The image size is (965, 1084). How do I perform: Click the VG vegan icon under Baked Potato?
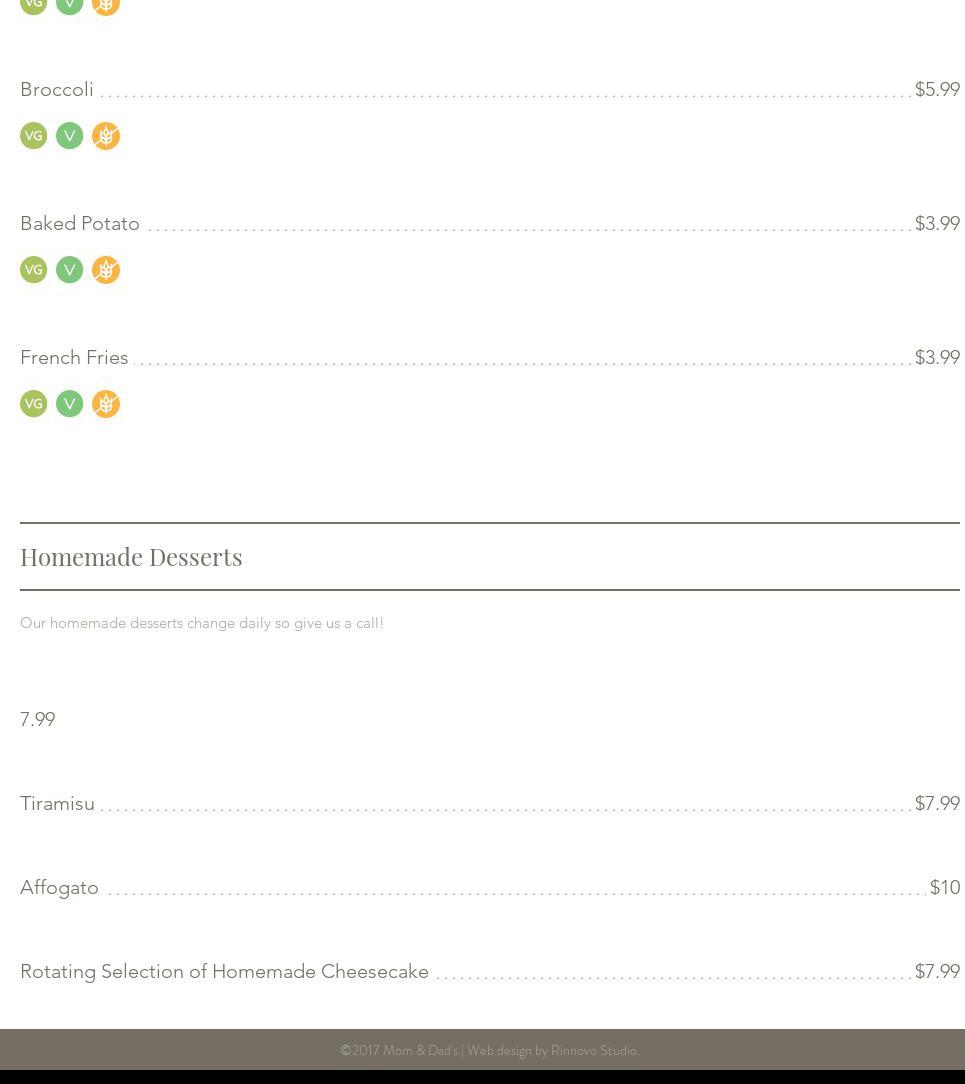[x=33, y=270]
